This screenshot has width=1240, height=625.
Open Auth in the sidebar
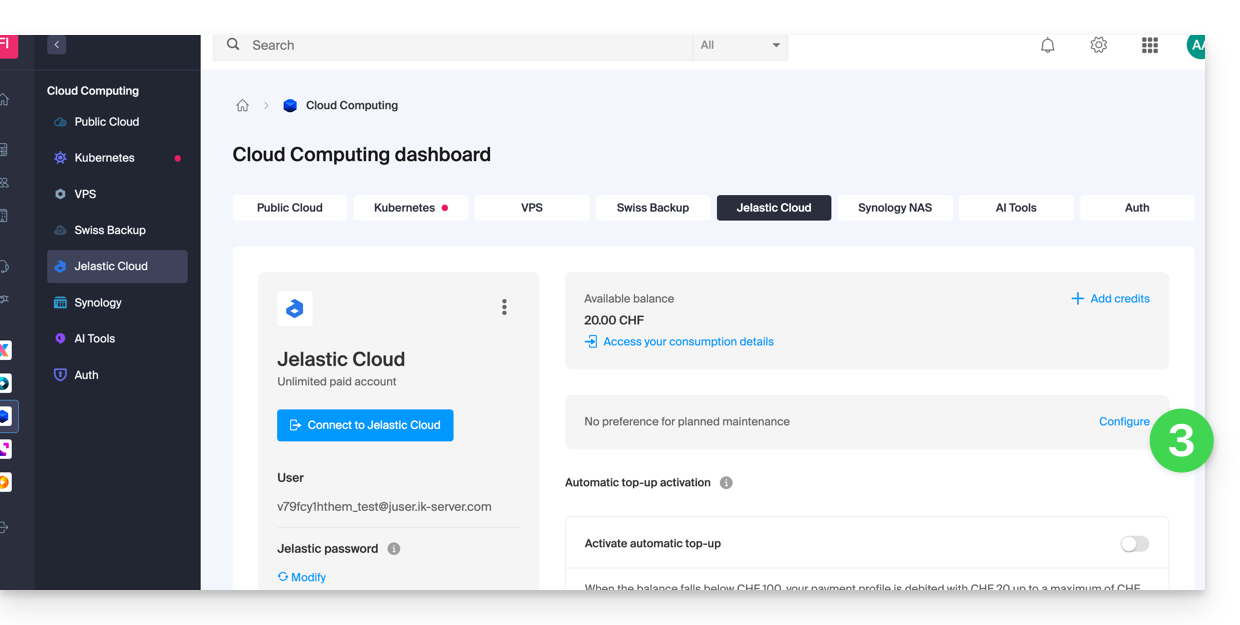tap(117, 375)
